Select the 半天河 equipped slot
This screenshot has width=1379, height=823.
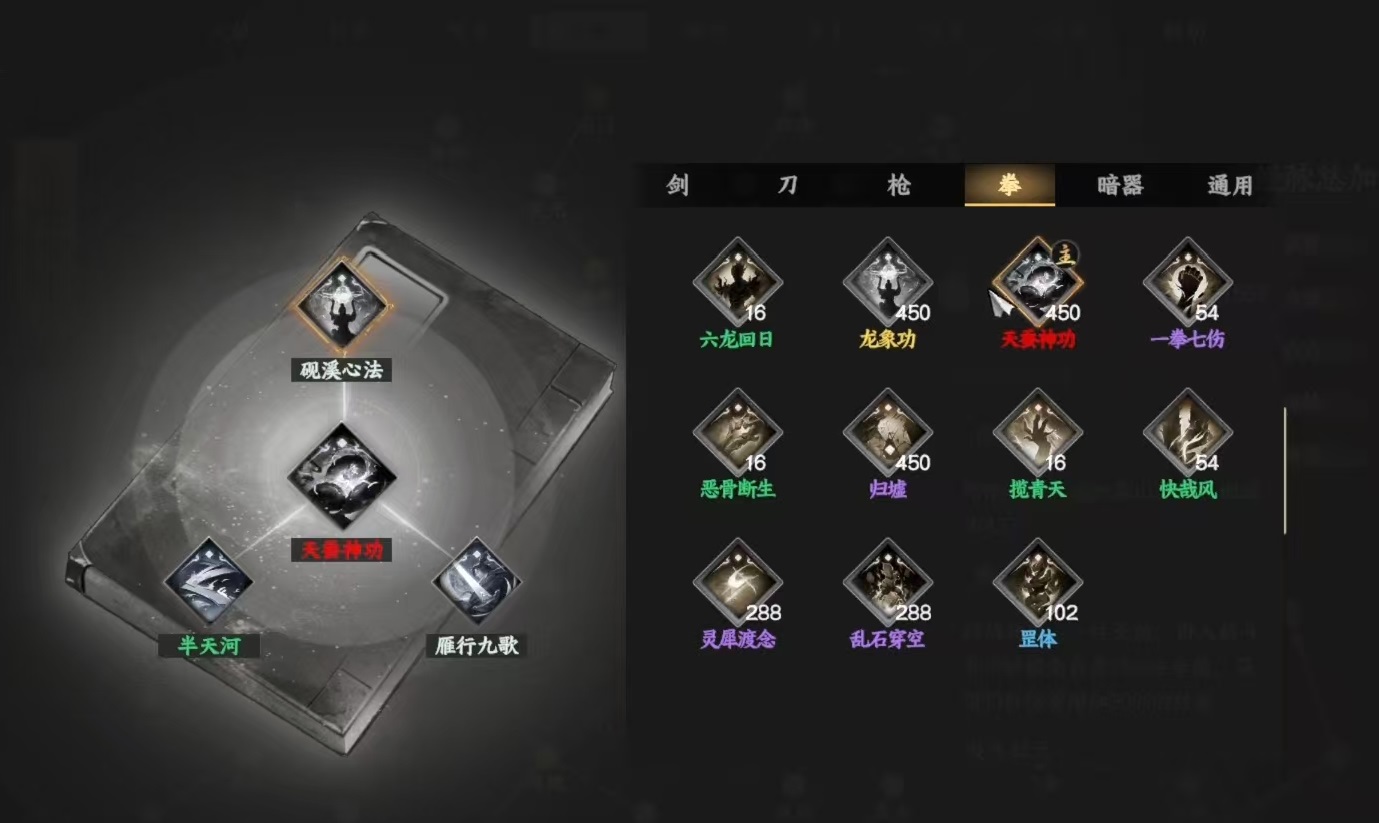click(x=208, y=582)
